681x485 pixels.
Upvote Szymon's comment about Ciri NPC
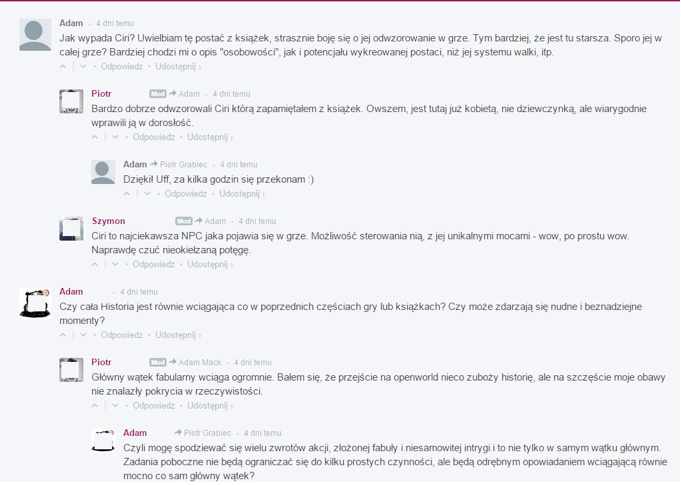point(95,264)
